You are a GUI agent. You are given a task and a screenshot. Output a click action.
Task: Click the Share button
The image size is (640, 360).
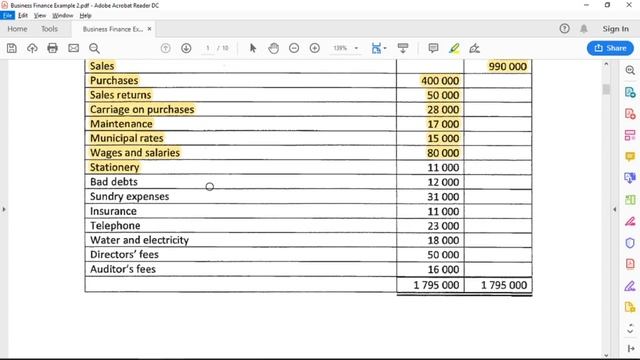click(610, 48)
